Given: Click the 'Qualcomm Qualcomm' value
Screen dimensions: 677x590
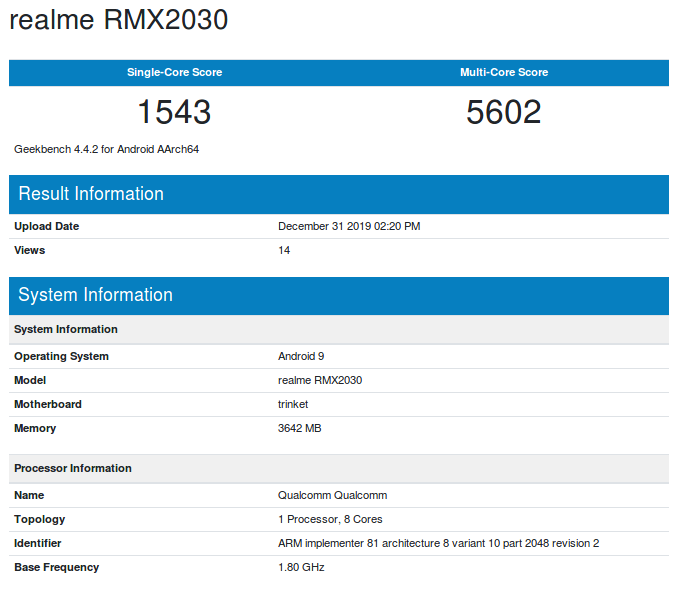Looking at the screenshot, I should (x=332, y=495).
